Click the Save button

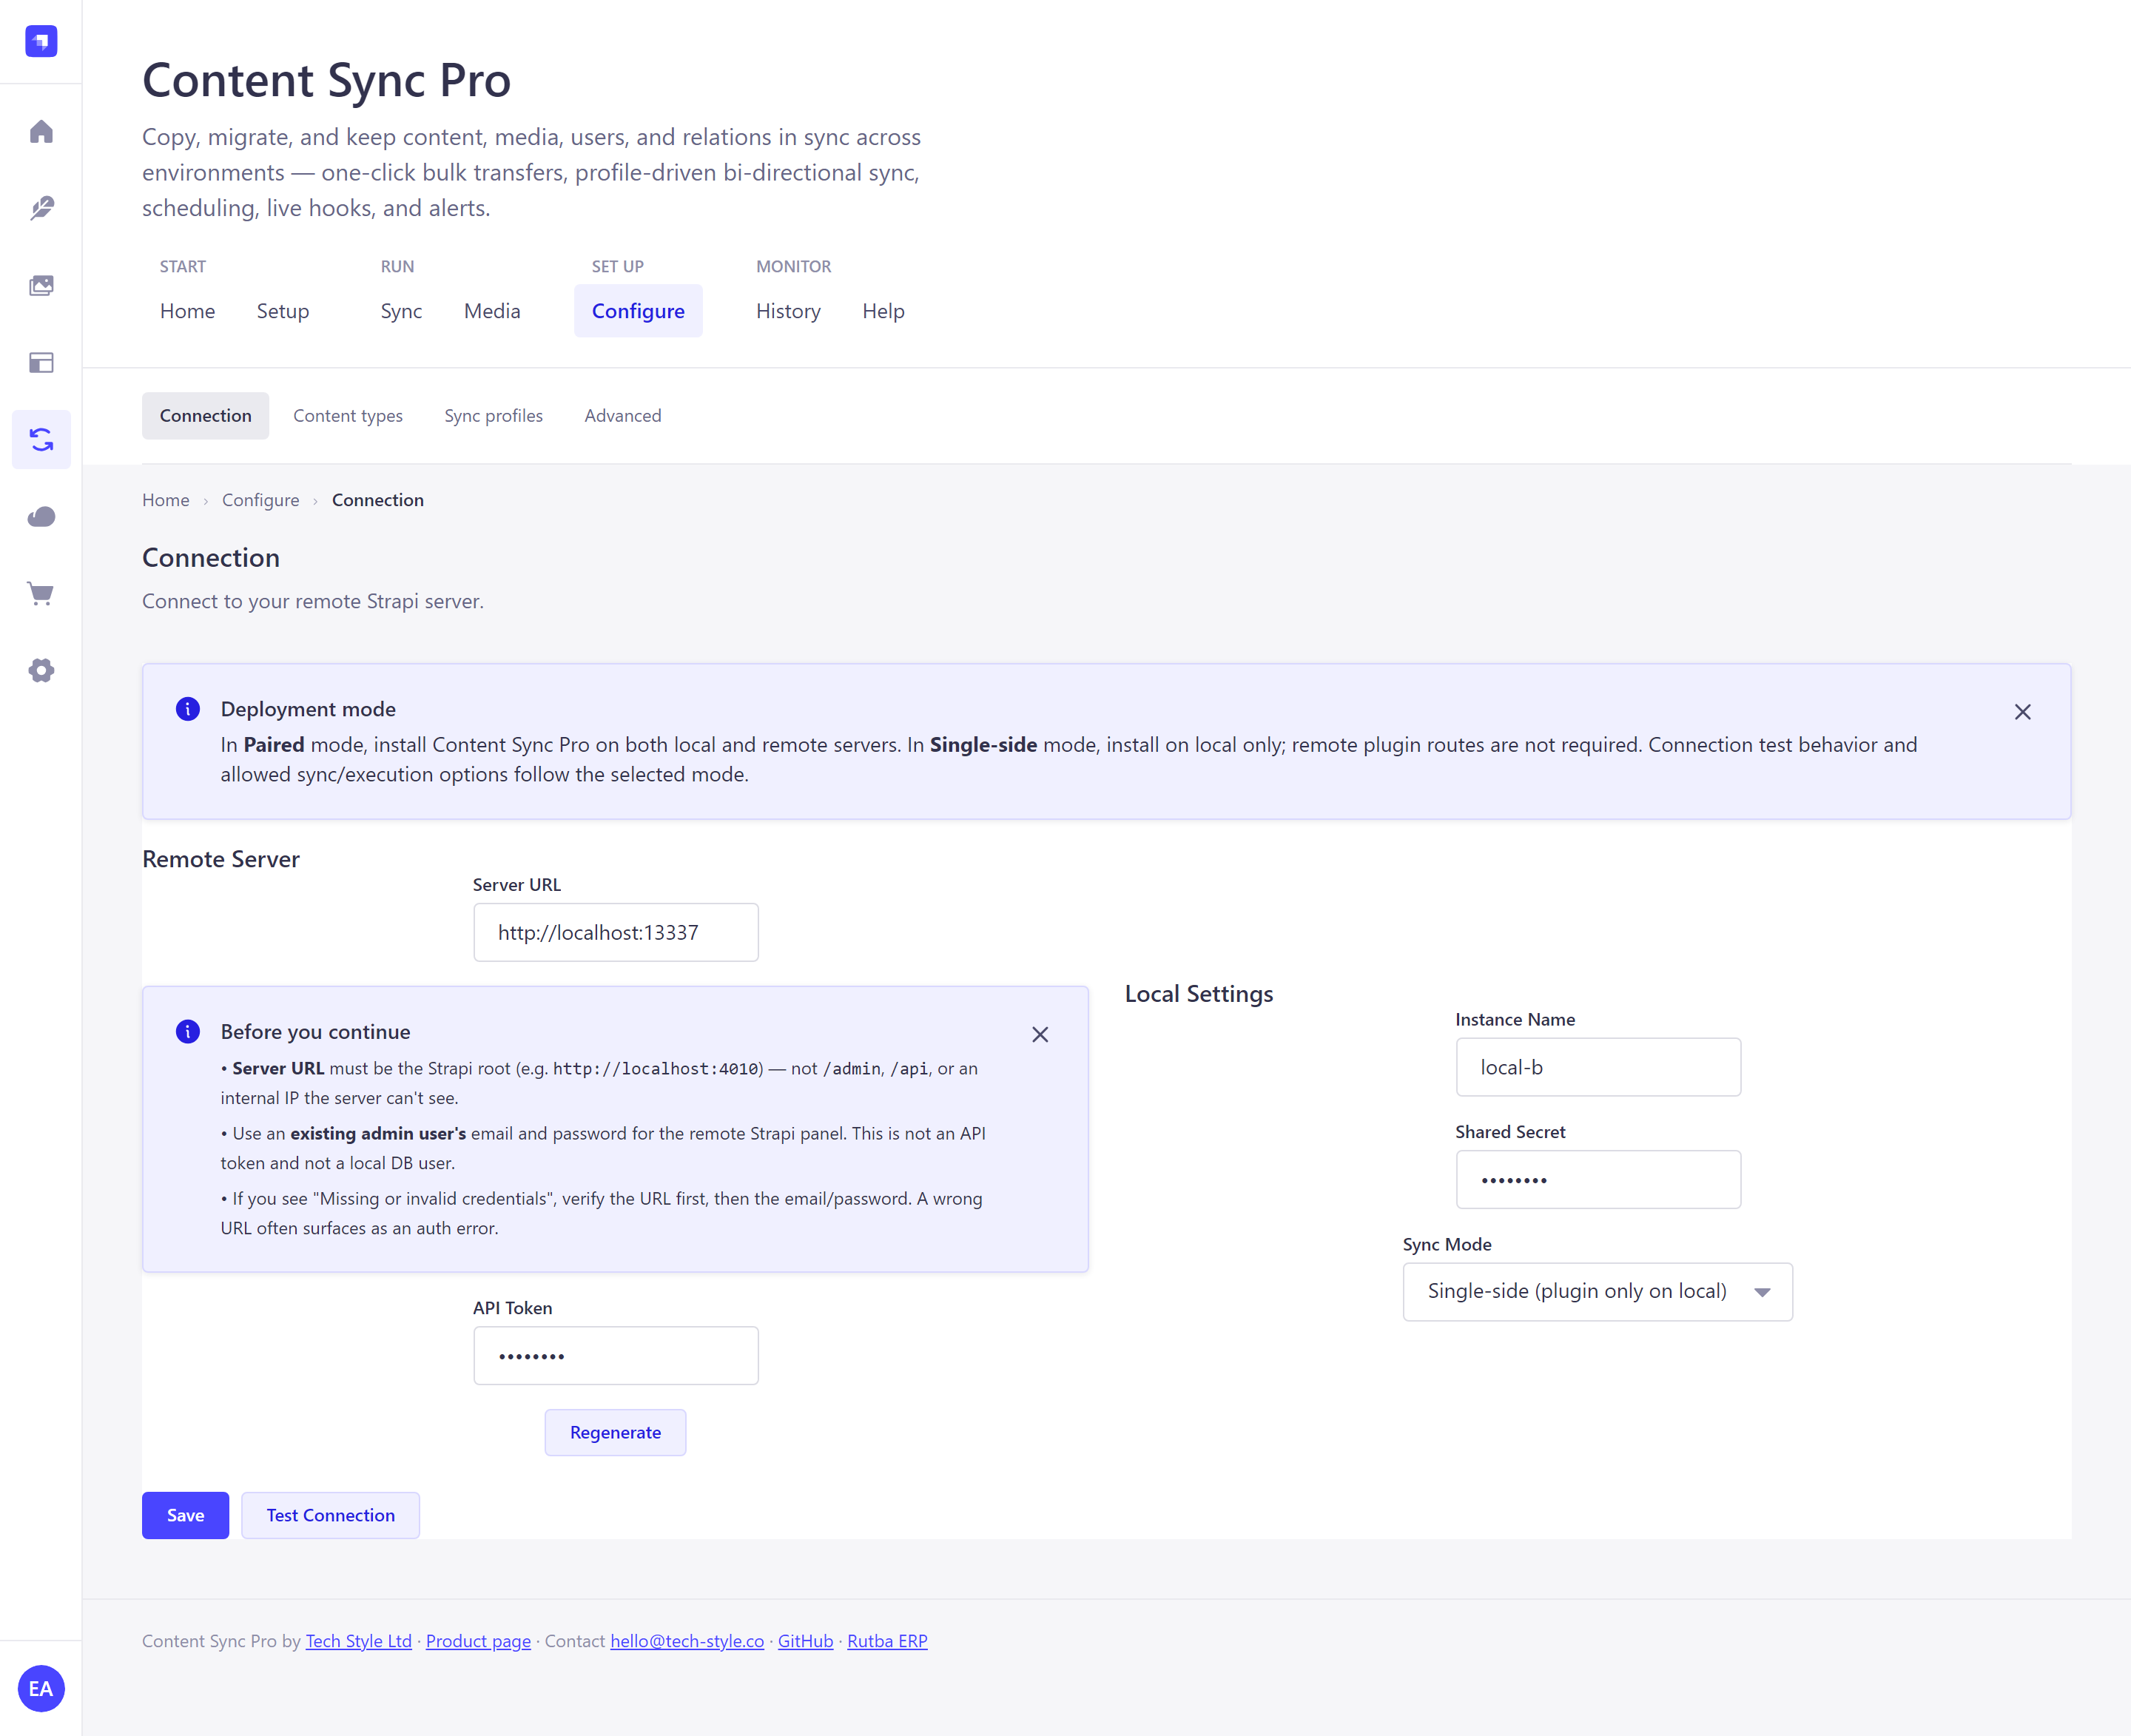(185, 1515)
